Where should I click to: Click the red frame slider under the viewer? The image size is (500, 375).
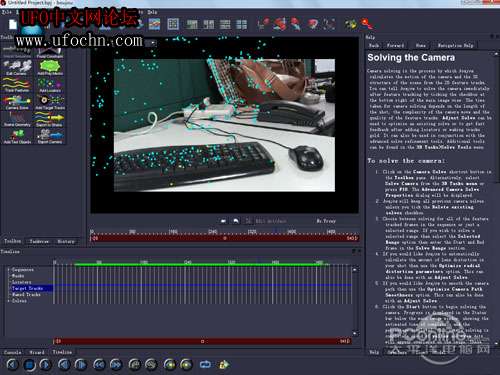pos(225,238)
